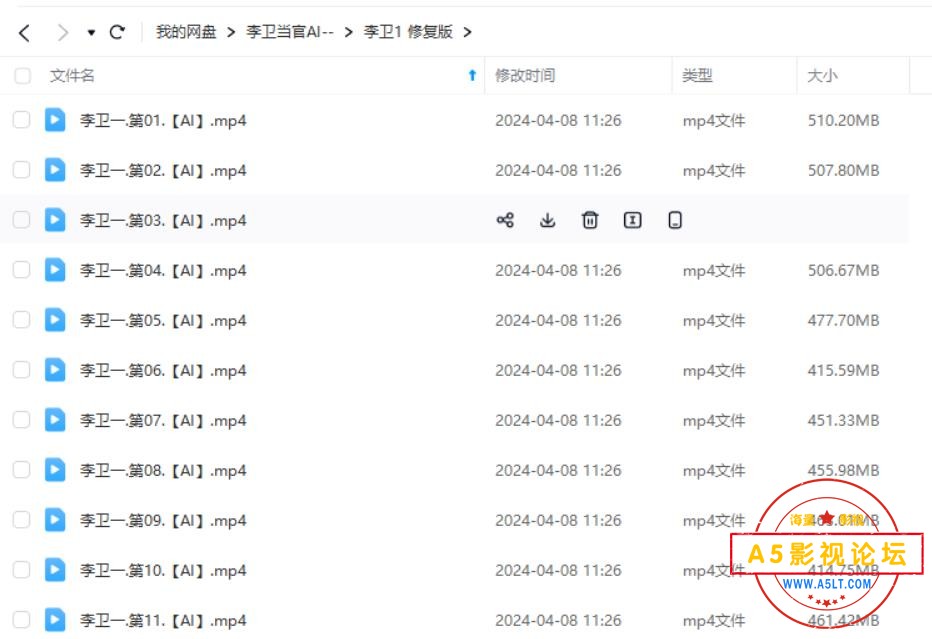This screenshot has width=932, height=639.
Task: Select file name 李卫一.第04.【AI】.mp4
Action: (x=163, y=270)
